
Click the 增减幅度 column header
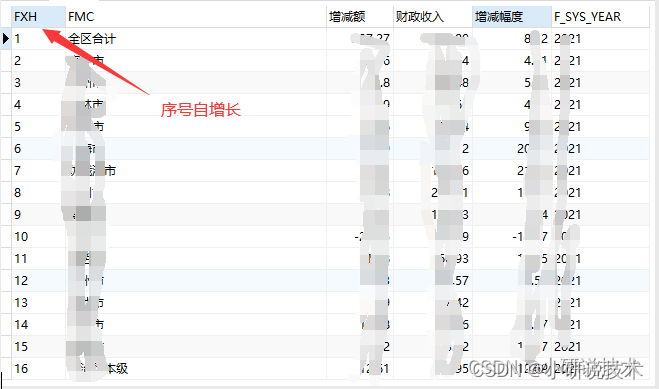(x=512, y=17)
